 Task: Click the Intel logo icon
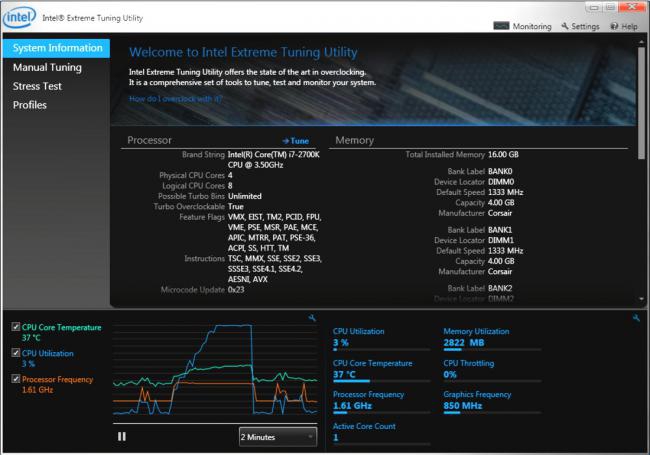click(x=19, y=18)
